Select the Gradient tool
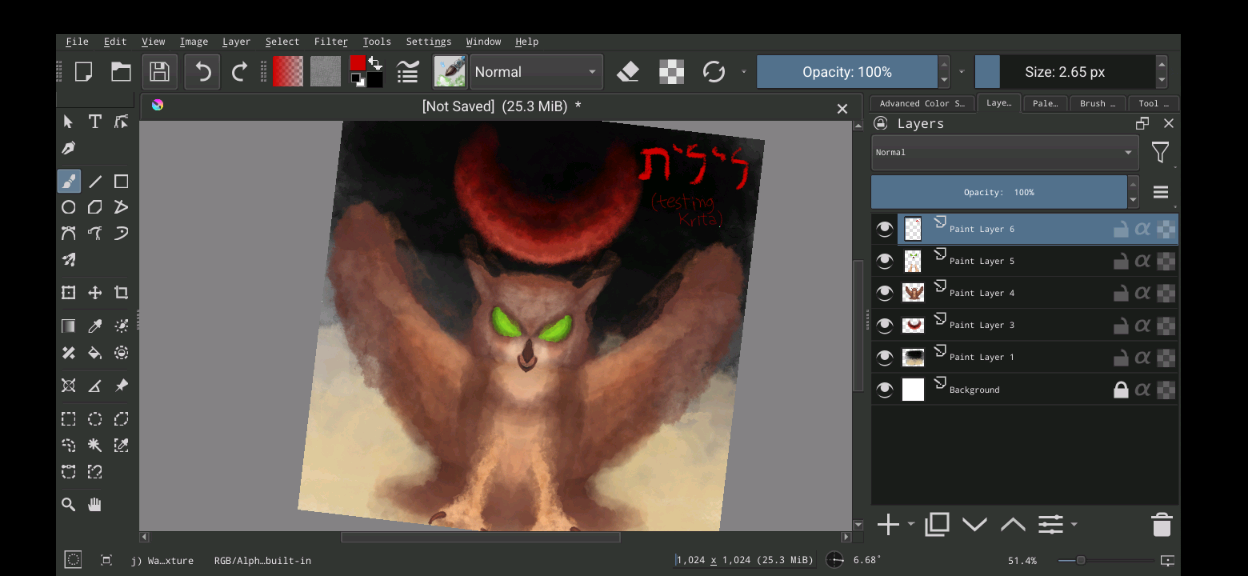This screenshot has width=1248, height=576. (x=69, y=326)
